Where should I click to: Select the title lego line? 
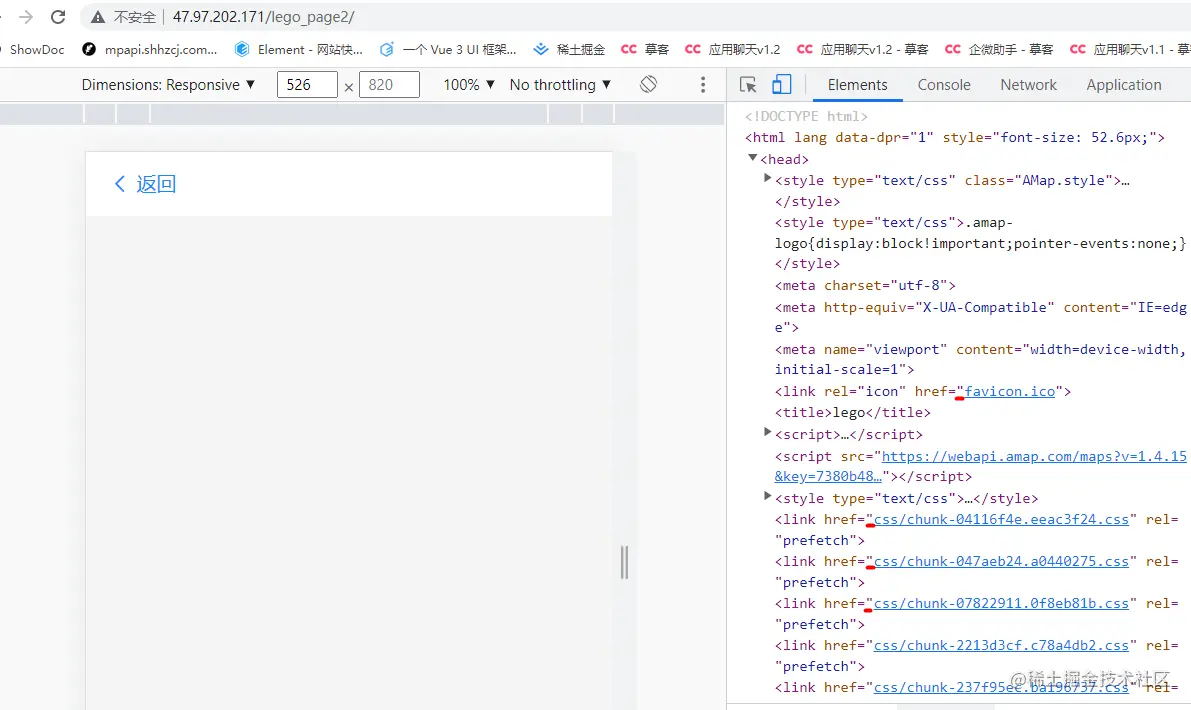852,412
